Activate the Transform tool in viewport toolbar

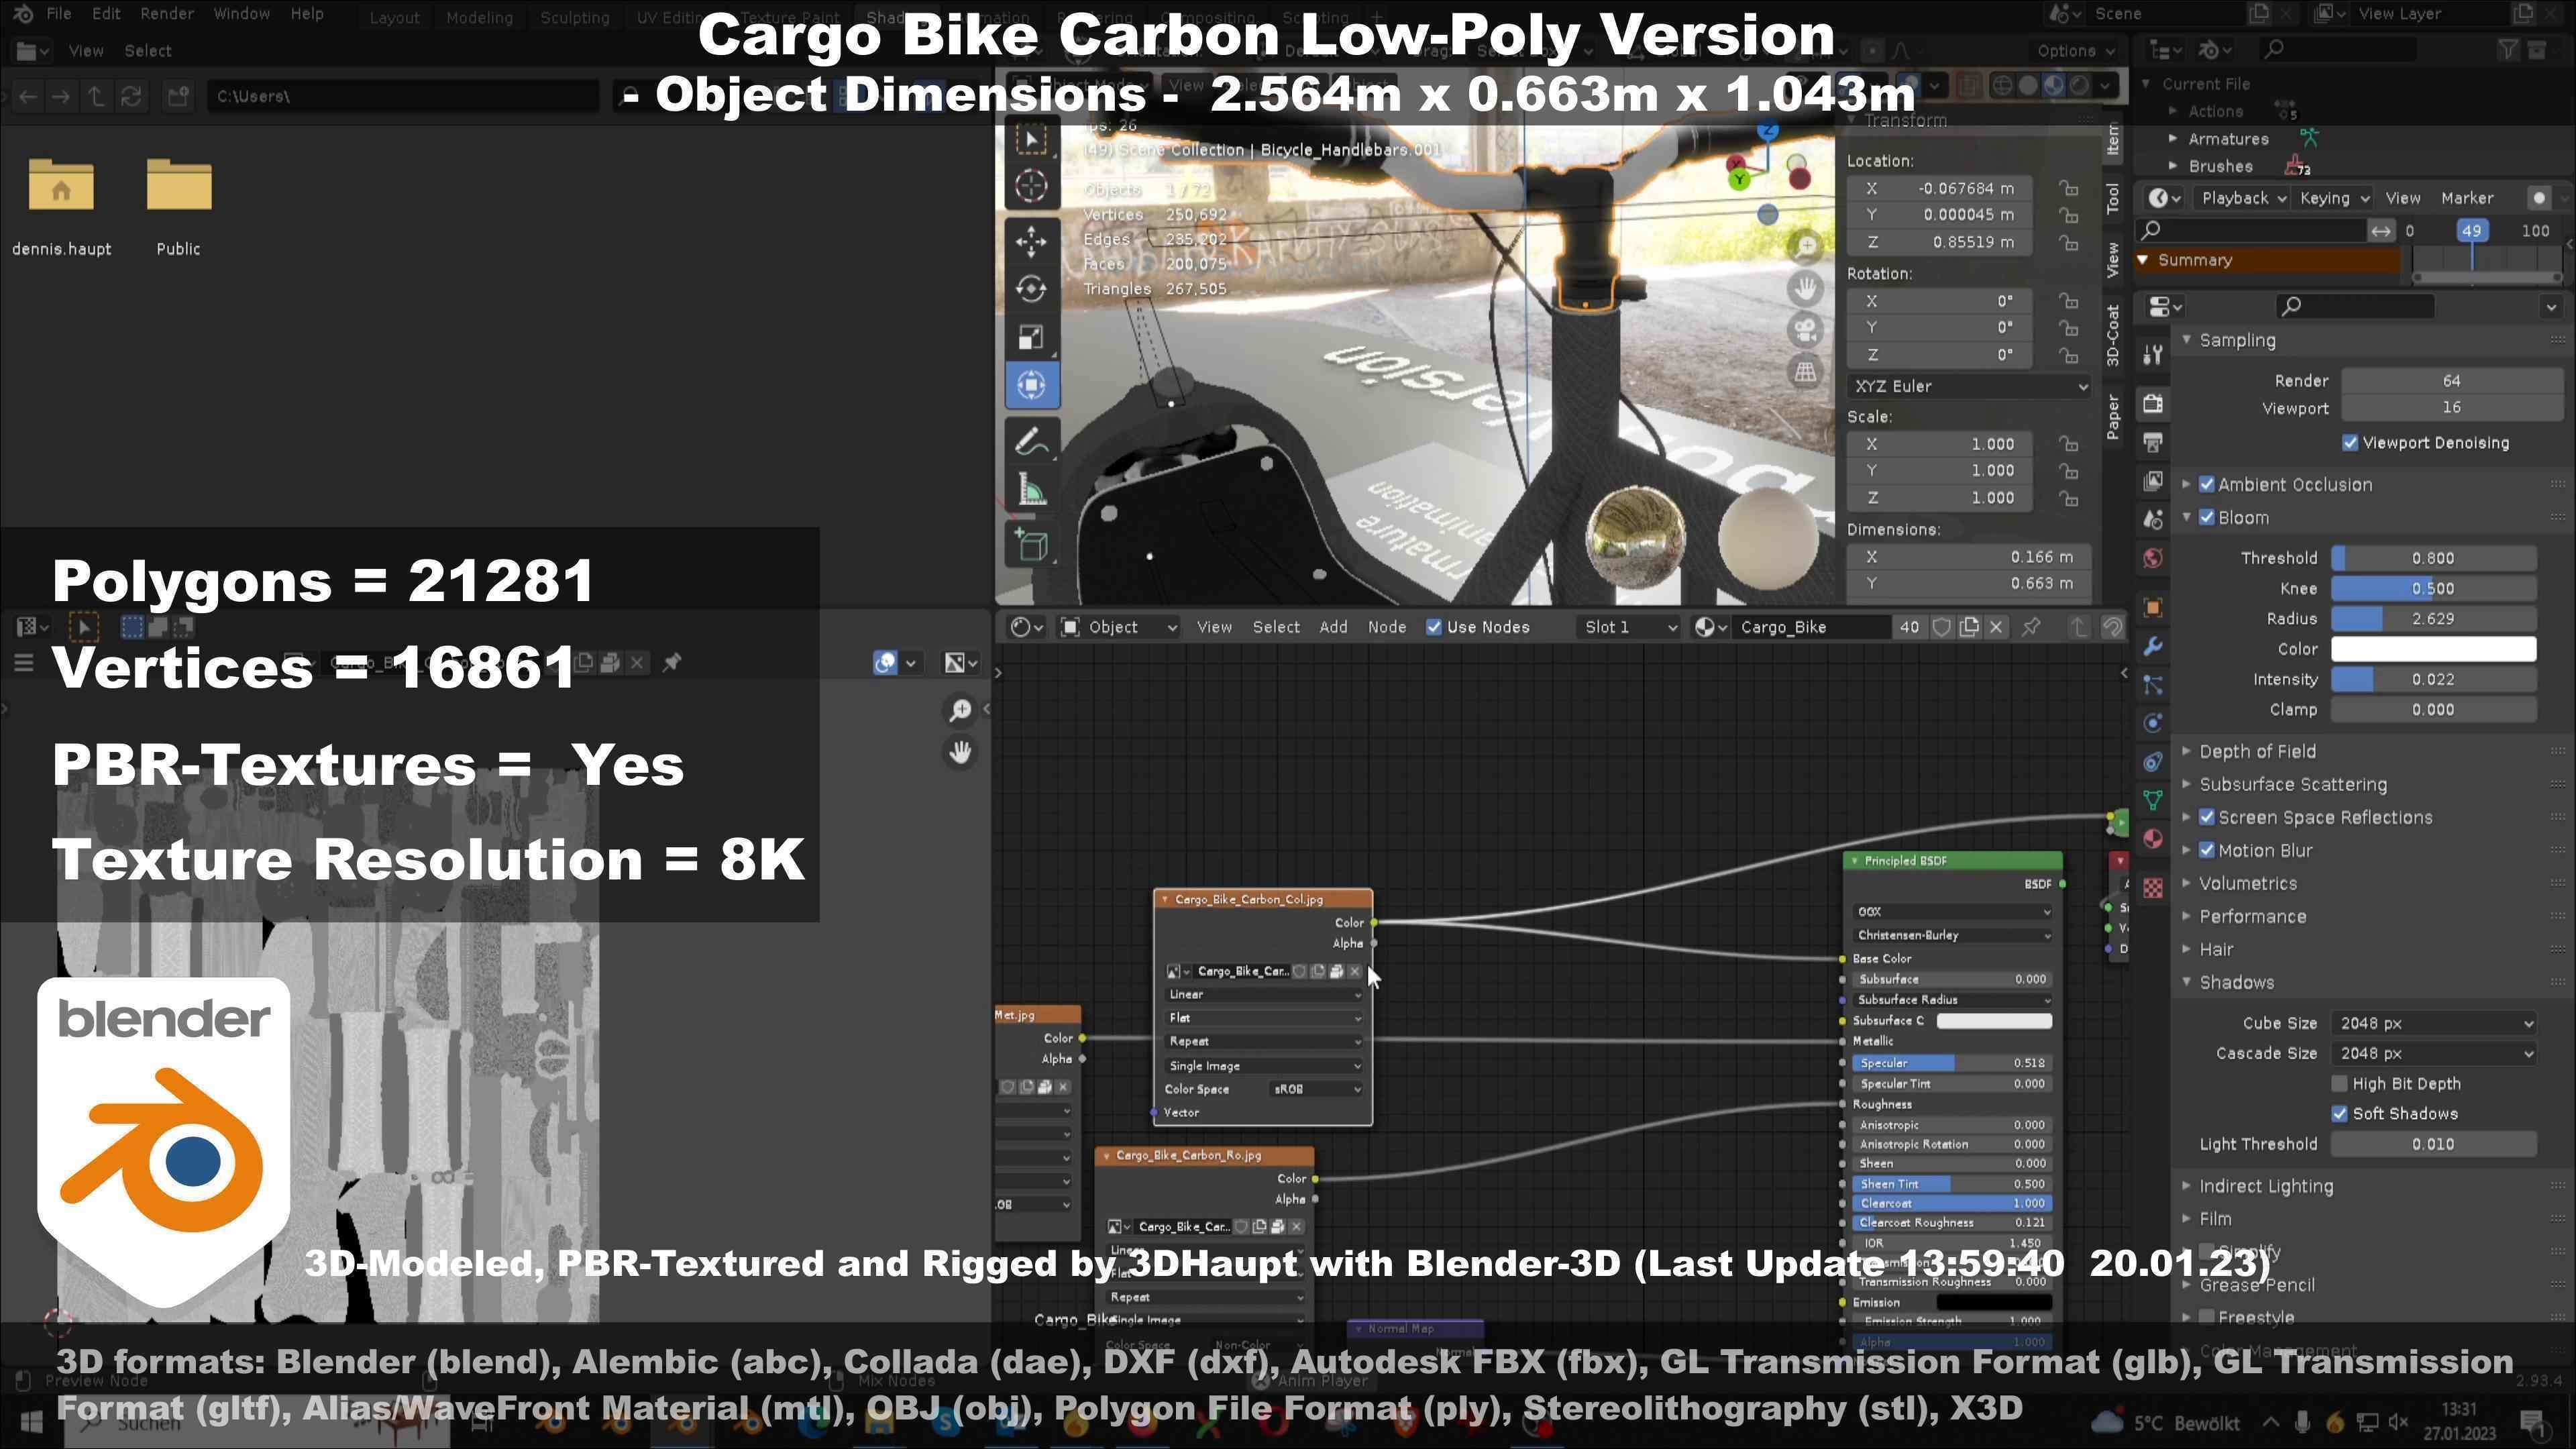(1031, 385)
